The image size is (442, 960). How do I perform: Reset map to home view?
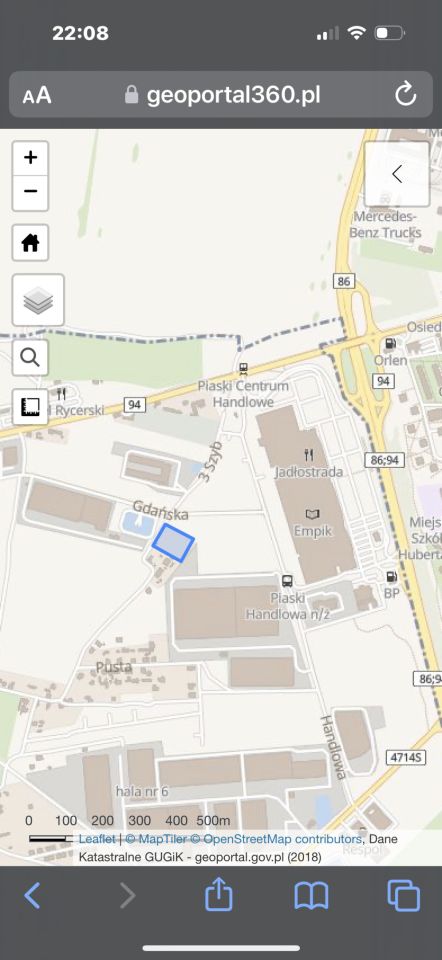[31, 242]
